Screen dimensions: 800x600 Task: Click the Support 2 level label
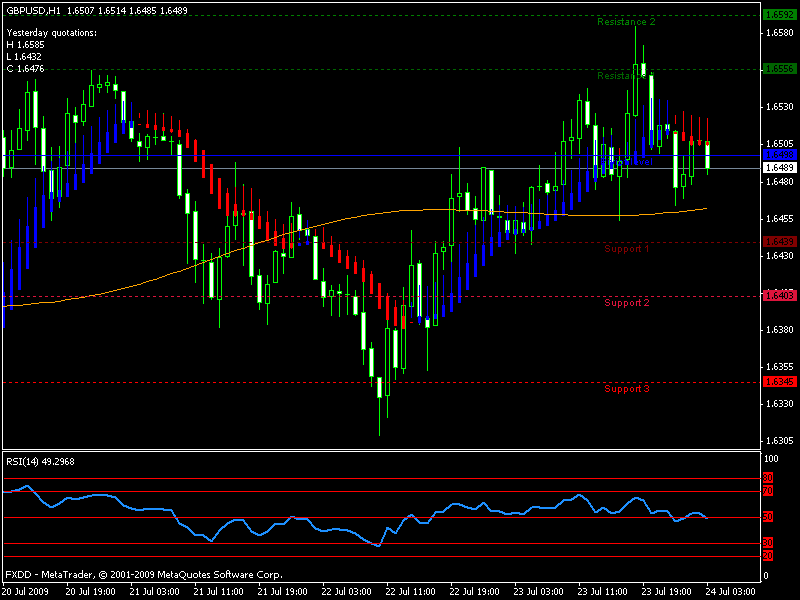[627, 302]
